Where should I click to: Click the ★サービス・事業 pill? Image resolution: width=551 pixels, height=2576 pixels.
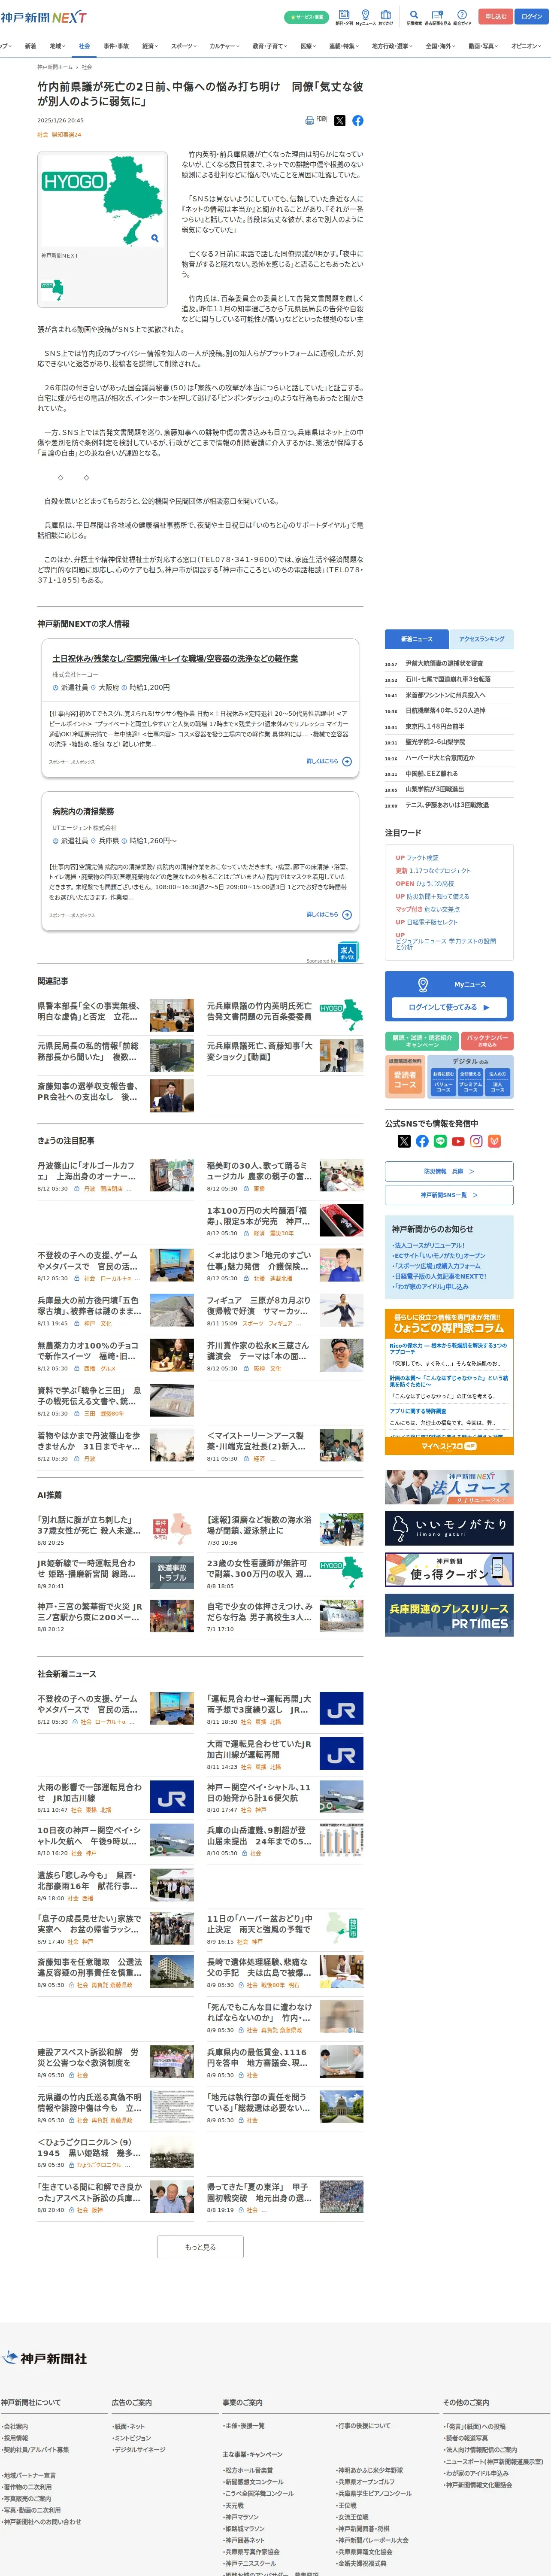pyautogui.click(x=306, y=17)
